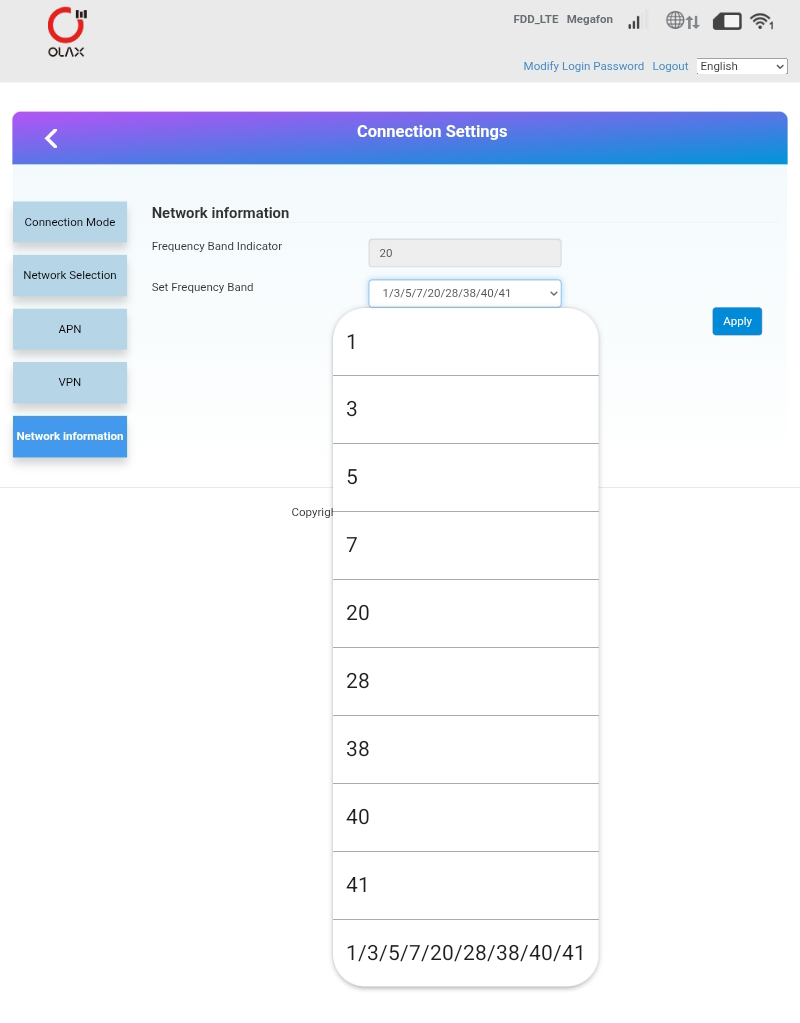Viewport: 800px width, 1023px height.
Task: Click the back arrow icon
Action: click(51, 138)
